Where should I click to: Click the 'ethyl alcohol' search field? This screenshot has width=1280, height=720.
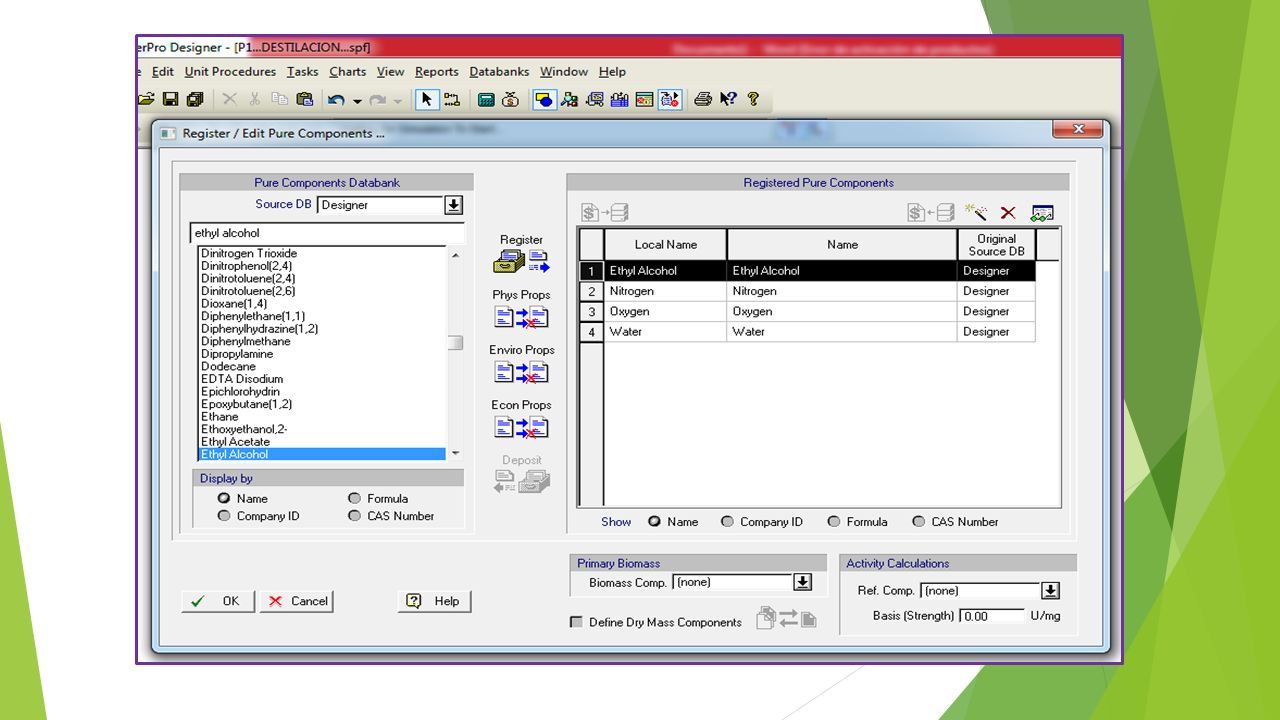coord(327,233)
